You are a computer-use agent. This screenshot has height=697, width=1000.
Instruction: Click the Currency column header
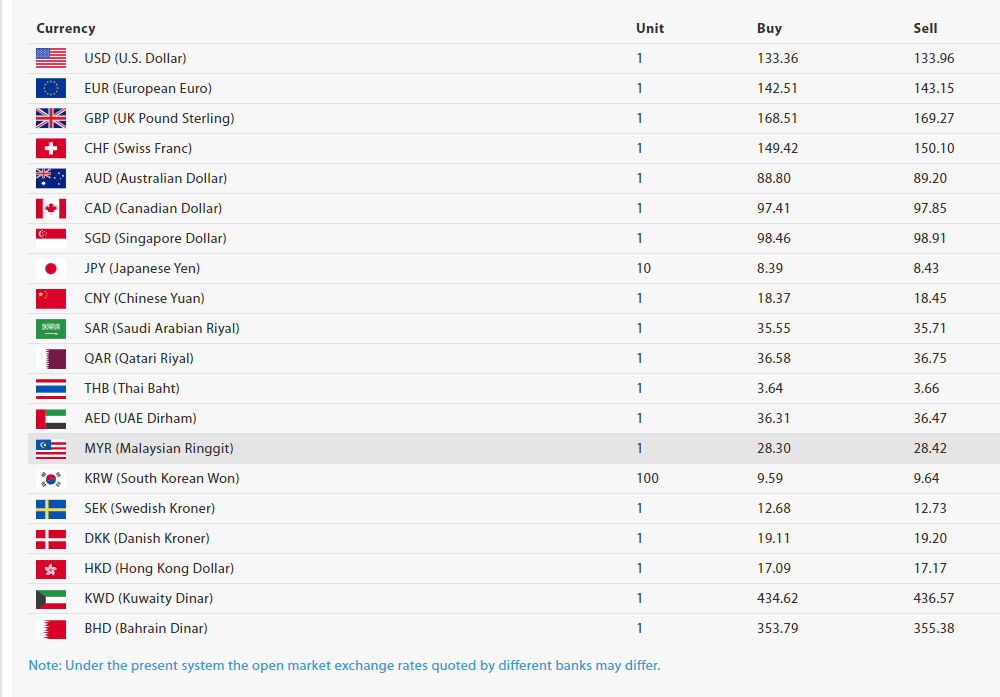click(x=66, y=28)
